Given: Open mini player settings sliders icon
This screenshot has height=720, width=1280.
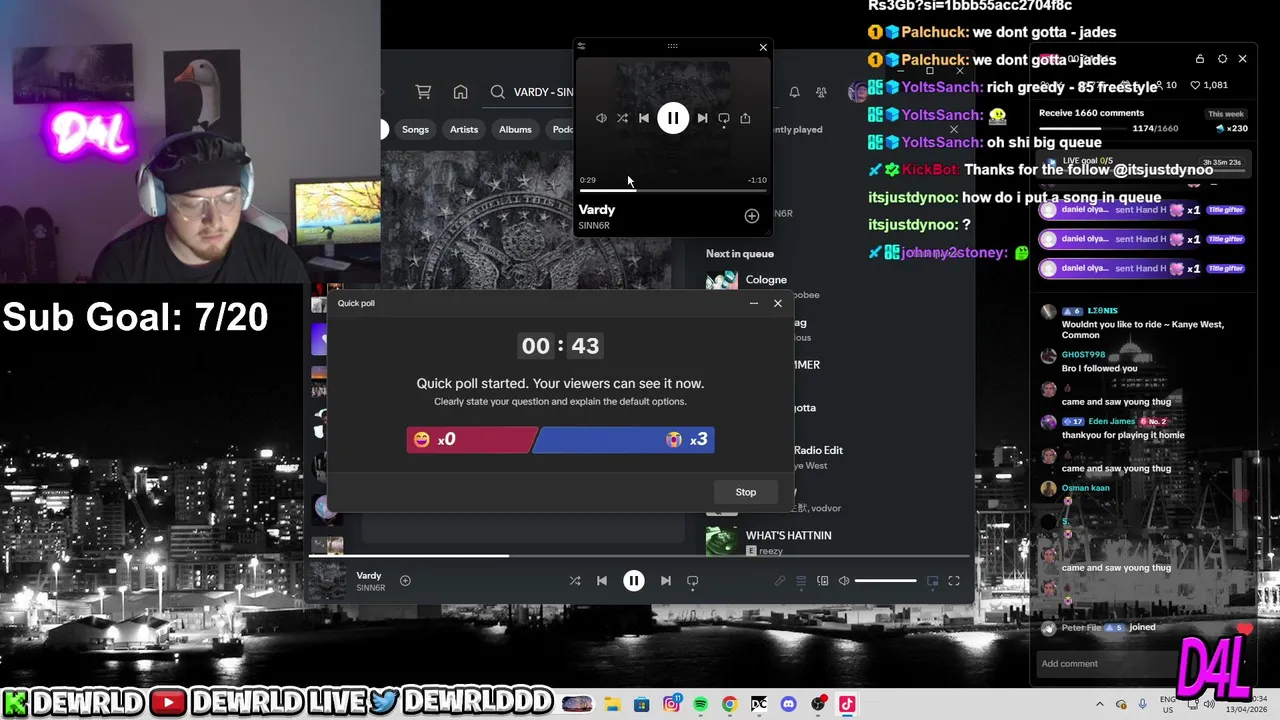Looking at the screenshot, I should (x=581, y=46).
